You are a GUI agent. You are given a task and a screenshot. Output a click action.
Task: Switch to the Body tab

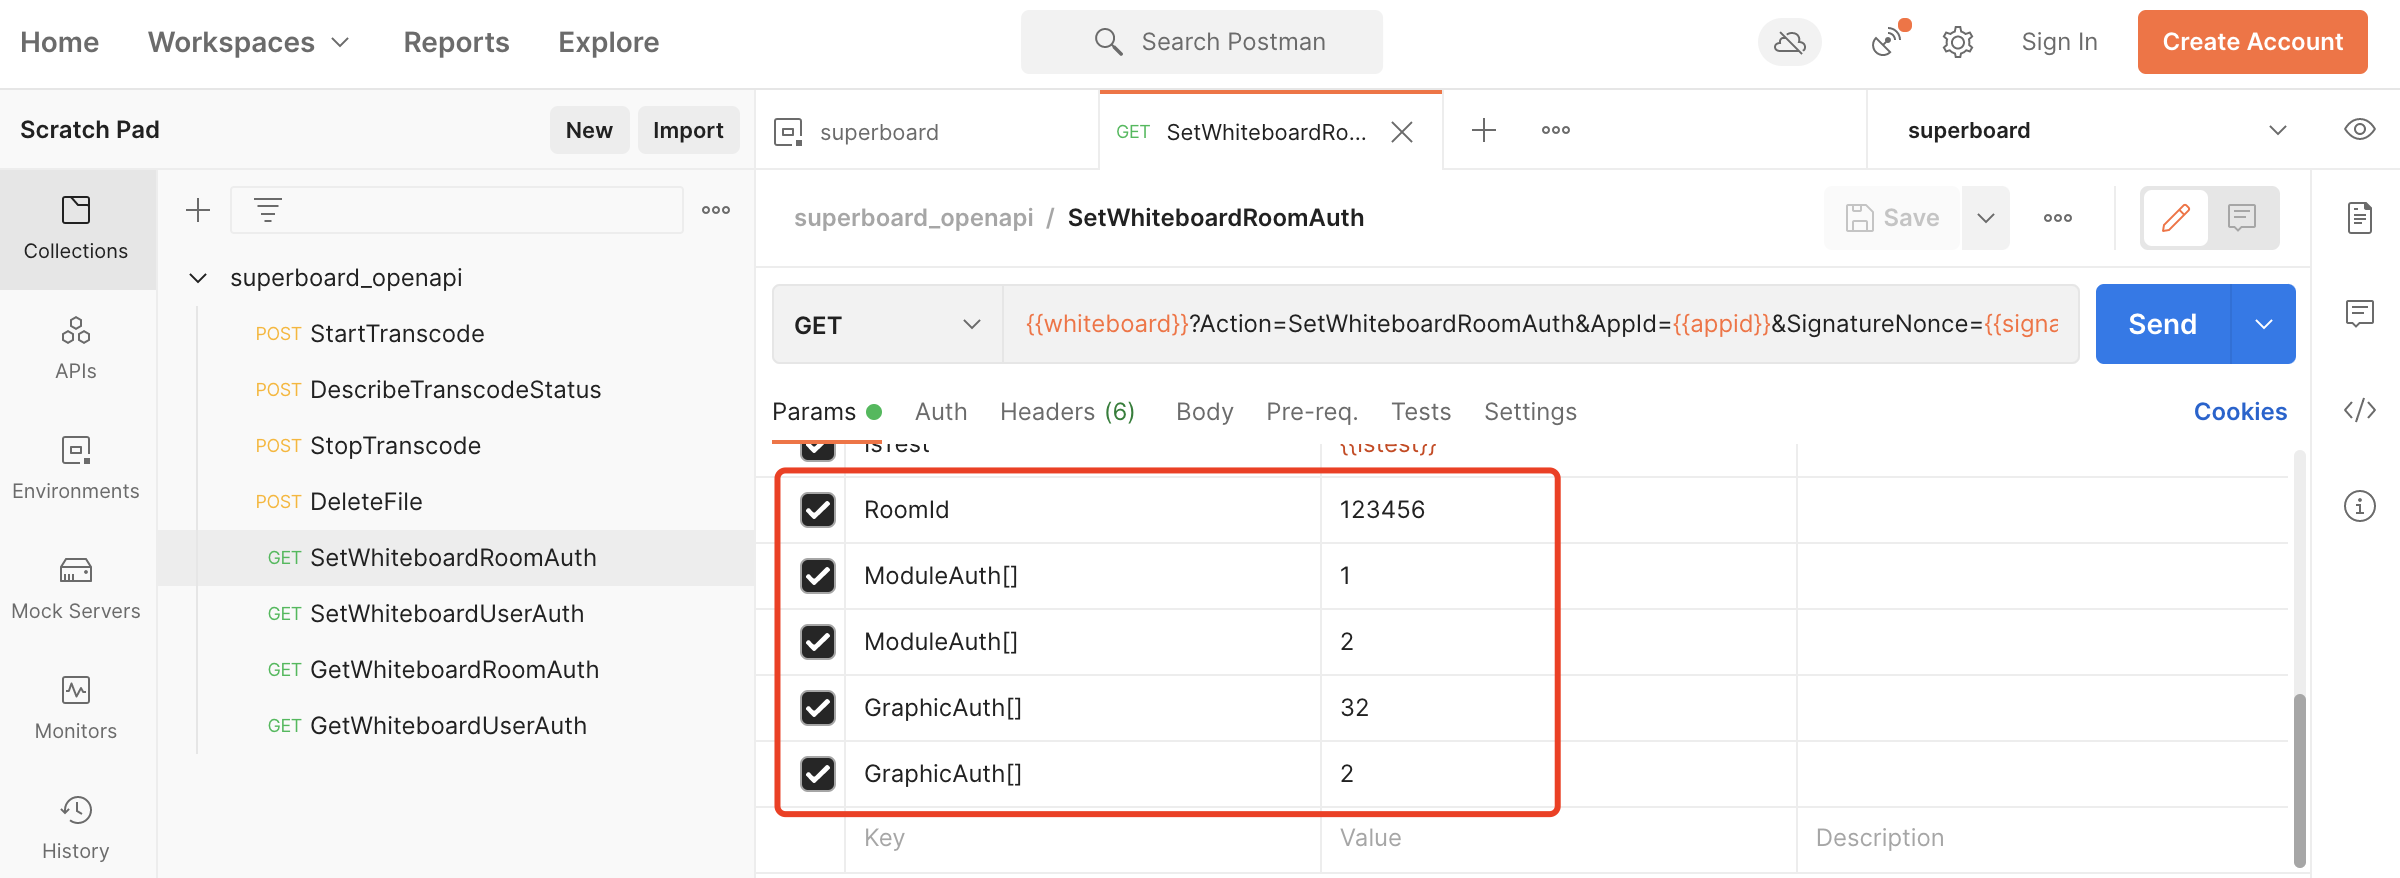[x=1204, y=412]
